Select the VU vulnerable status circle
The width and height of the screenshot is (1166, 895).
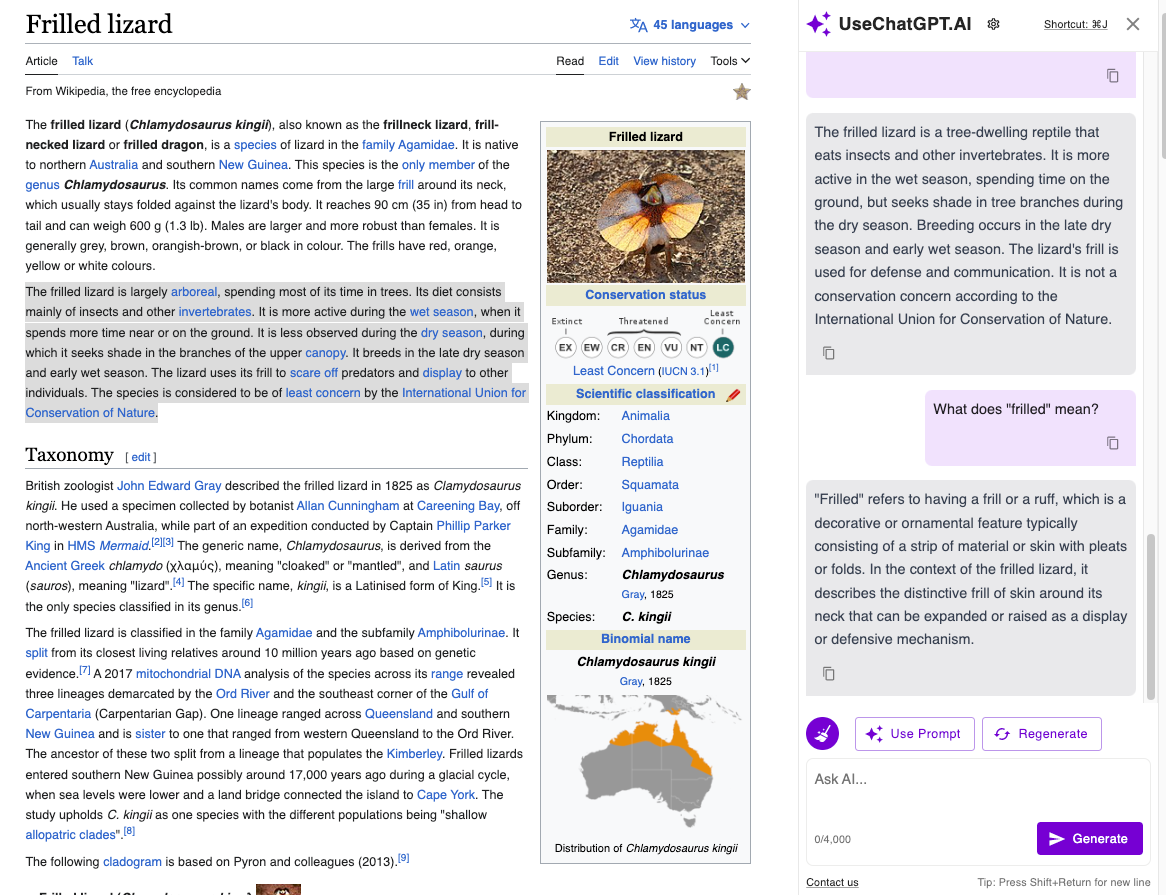pyautogui.click(x=670, y=347)
